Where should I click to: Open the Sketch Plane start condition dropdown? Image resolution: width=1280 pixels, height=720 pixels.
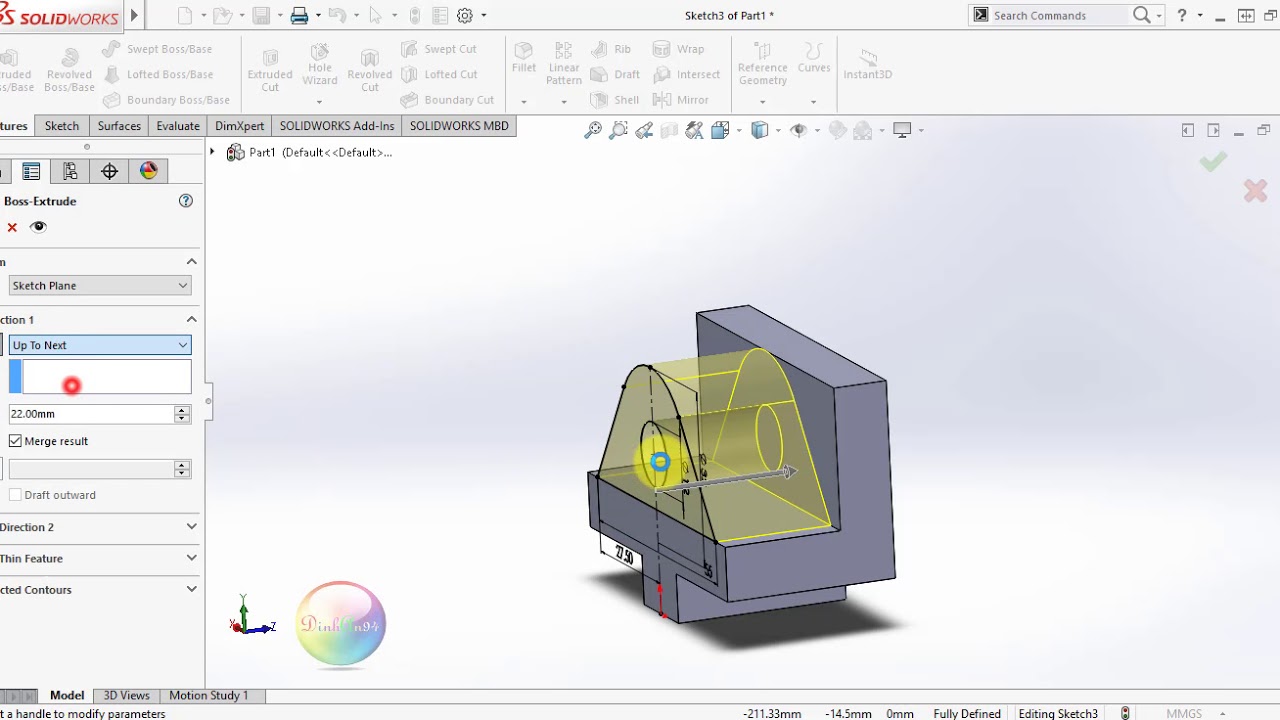[x=99, y=286]
